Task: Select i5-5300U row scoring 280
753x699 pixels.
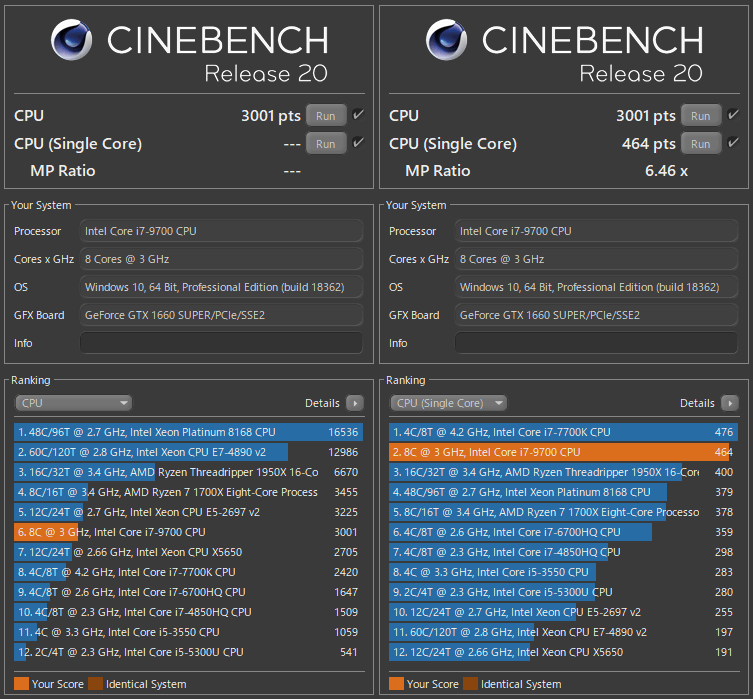Action: [563, 592]
